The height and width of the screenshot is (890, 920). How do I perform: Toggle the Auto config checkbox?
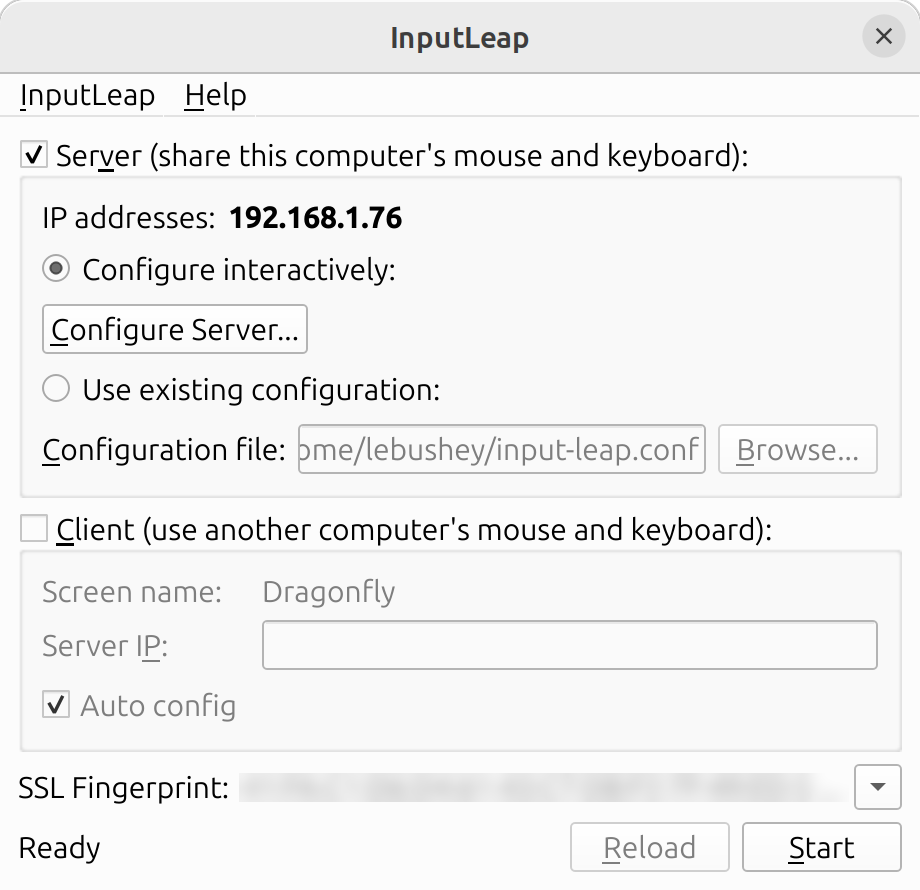pyautogui.click(x=56, y=705)
